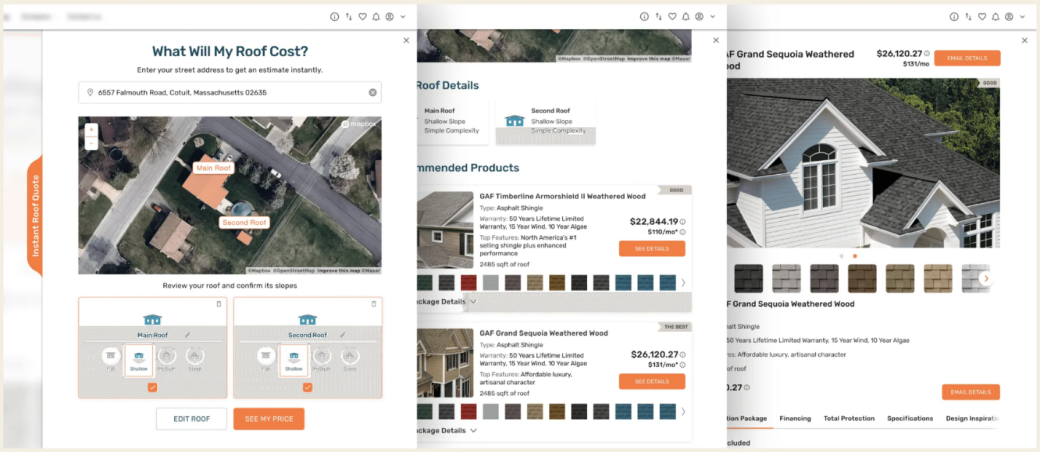Open the Total Protection tab
The height and width of the screenshot is (452, 1040).
tap(849, 418)
